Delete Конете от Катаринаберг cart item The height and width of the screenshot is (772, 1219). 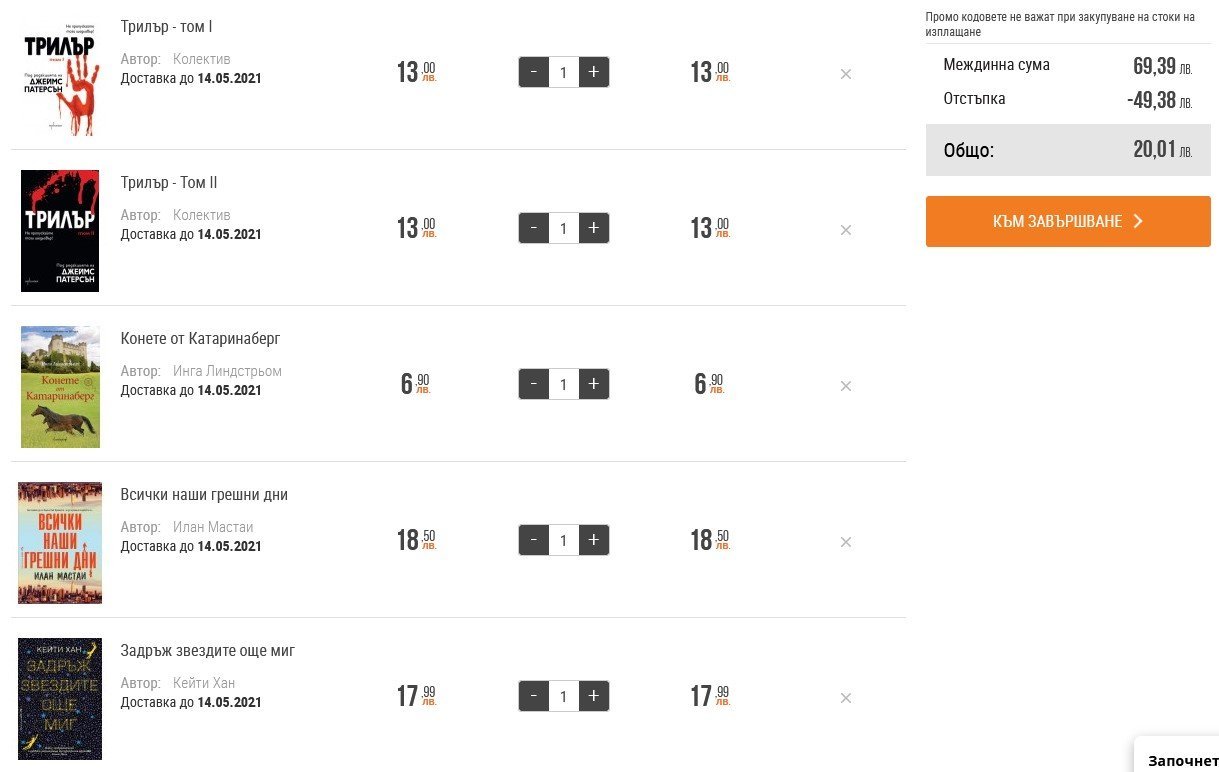tap(845, 386)
